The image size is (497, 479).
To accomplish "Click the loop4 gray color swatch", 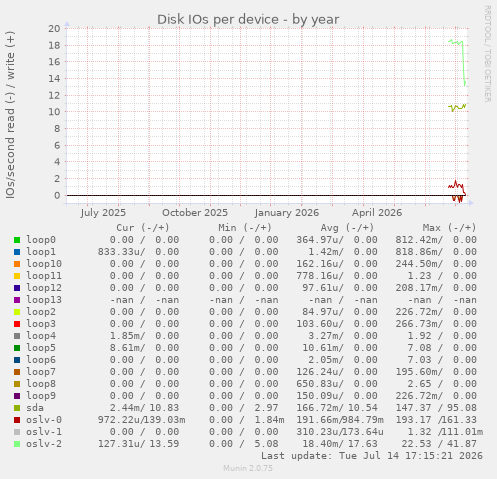I will pyautogui.click(x=17, y=336).
